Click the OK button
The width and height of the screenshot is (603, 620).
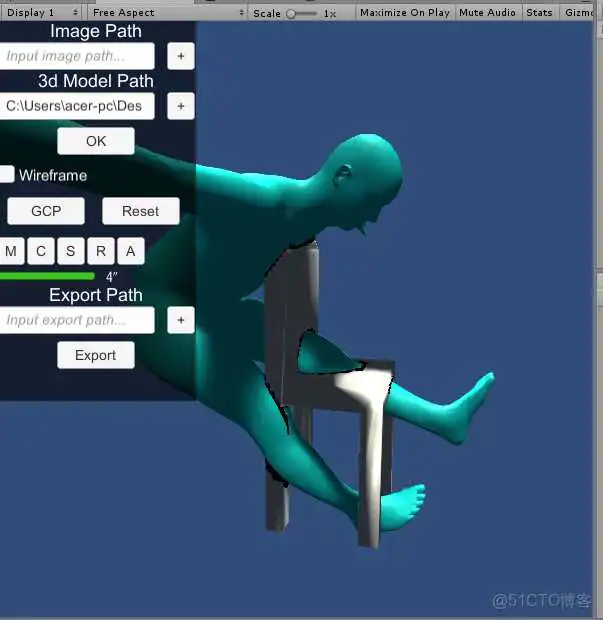tap(96, 141)
